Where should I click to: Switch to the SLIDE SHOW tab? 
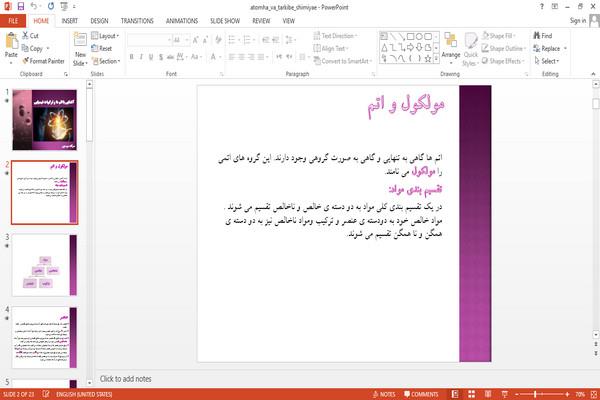(225, 21)
